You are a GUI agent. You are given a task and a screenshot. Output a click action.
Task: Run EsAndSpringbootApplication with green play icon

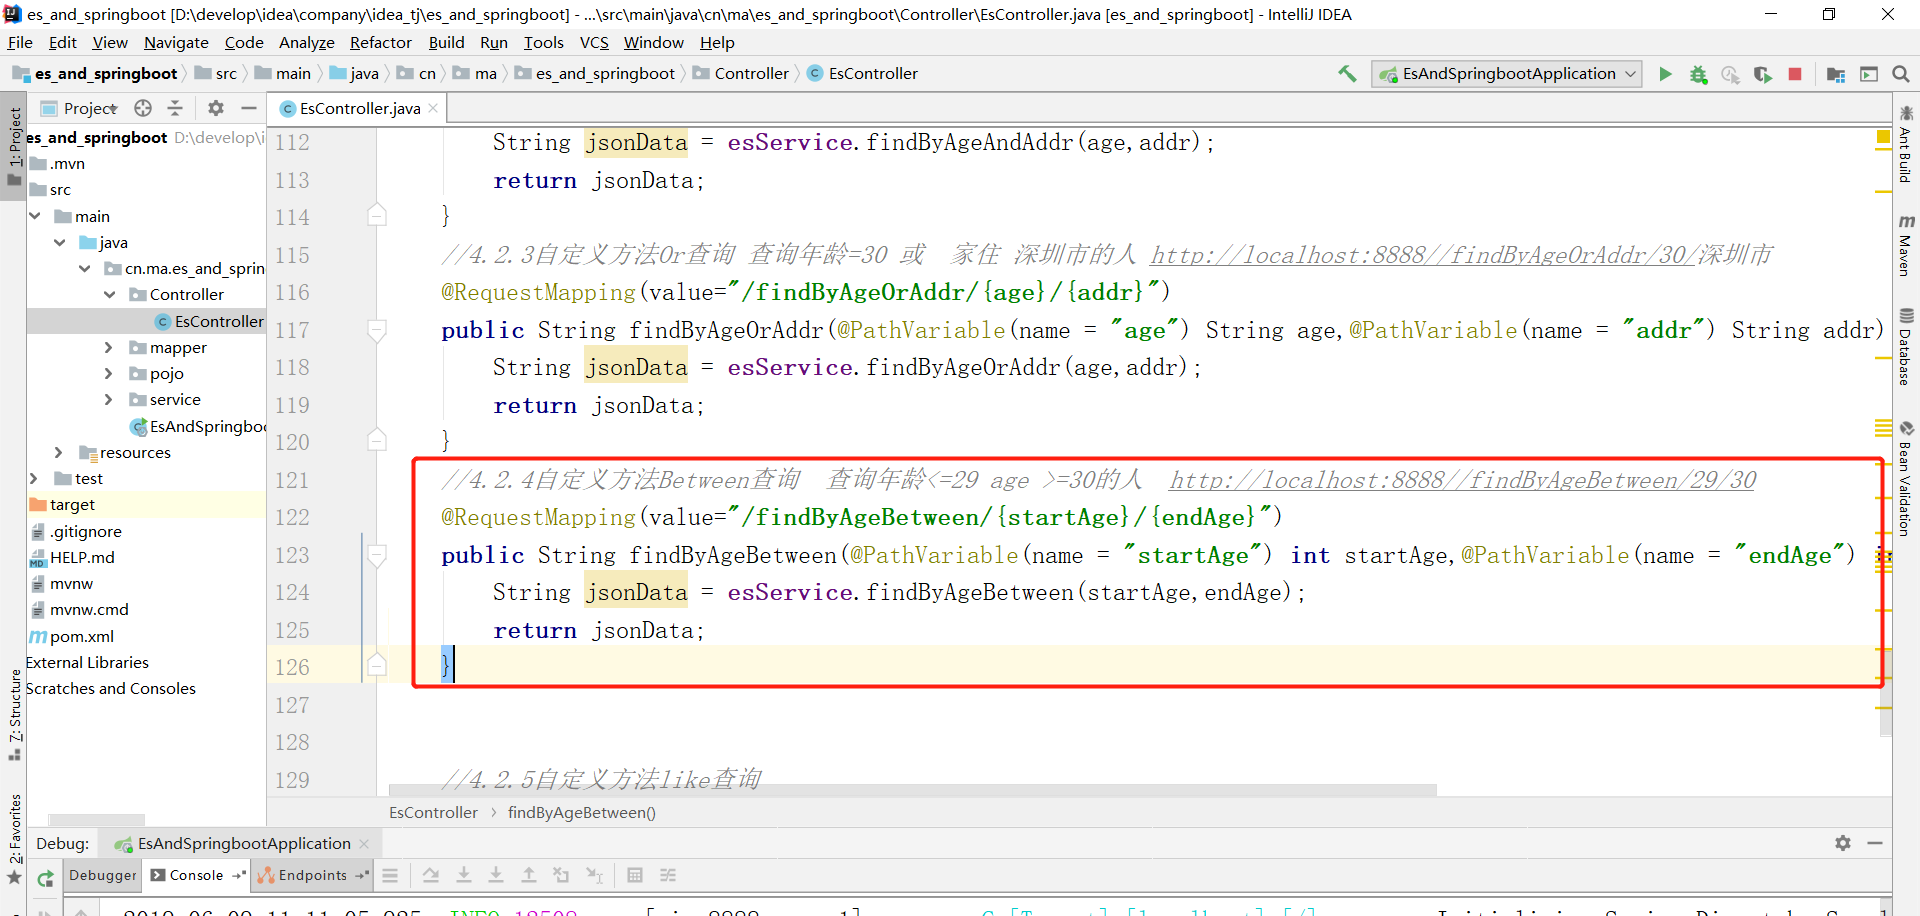pos(1665,74)
